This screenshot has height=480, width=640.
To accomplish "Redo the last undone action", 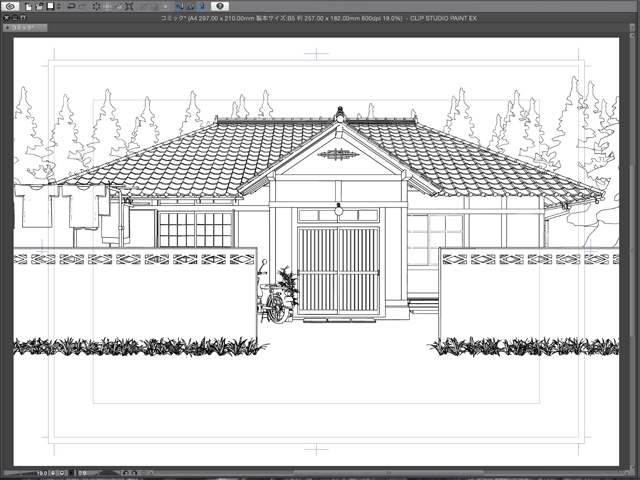I will point(82,7).
